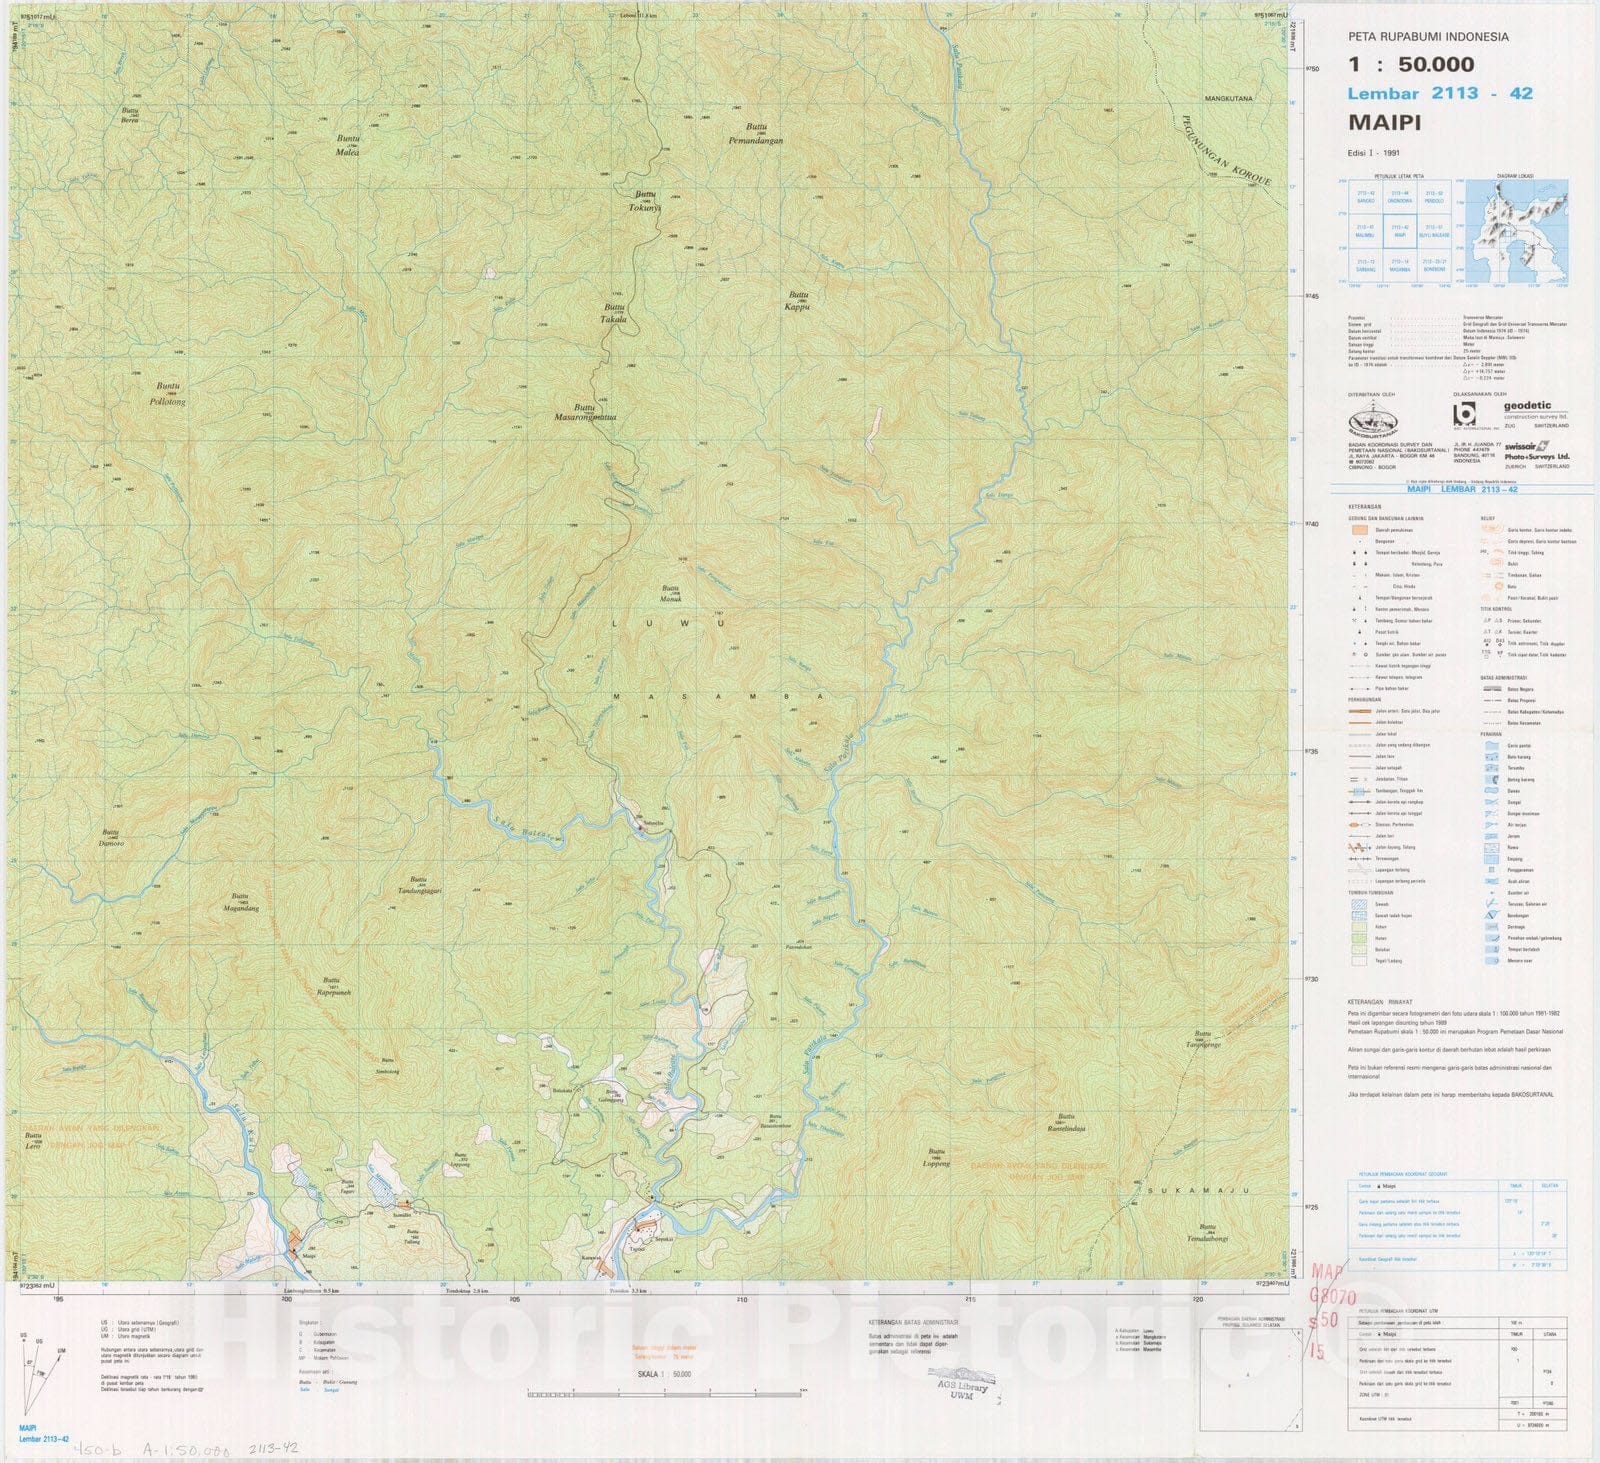The height and width of the screenshot is (1463, 1600).
Task: Toggle the Sawah legend hatch square
Action: [1359, 904]
